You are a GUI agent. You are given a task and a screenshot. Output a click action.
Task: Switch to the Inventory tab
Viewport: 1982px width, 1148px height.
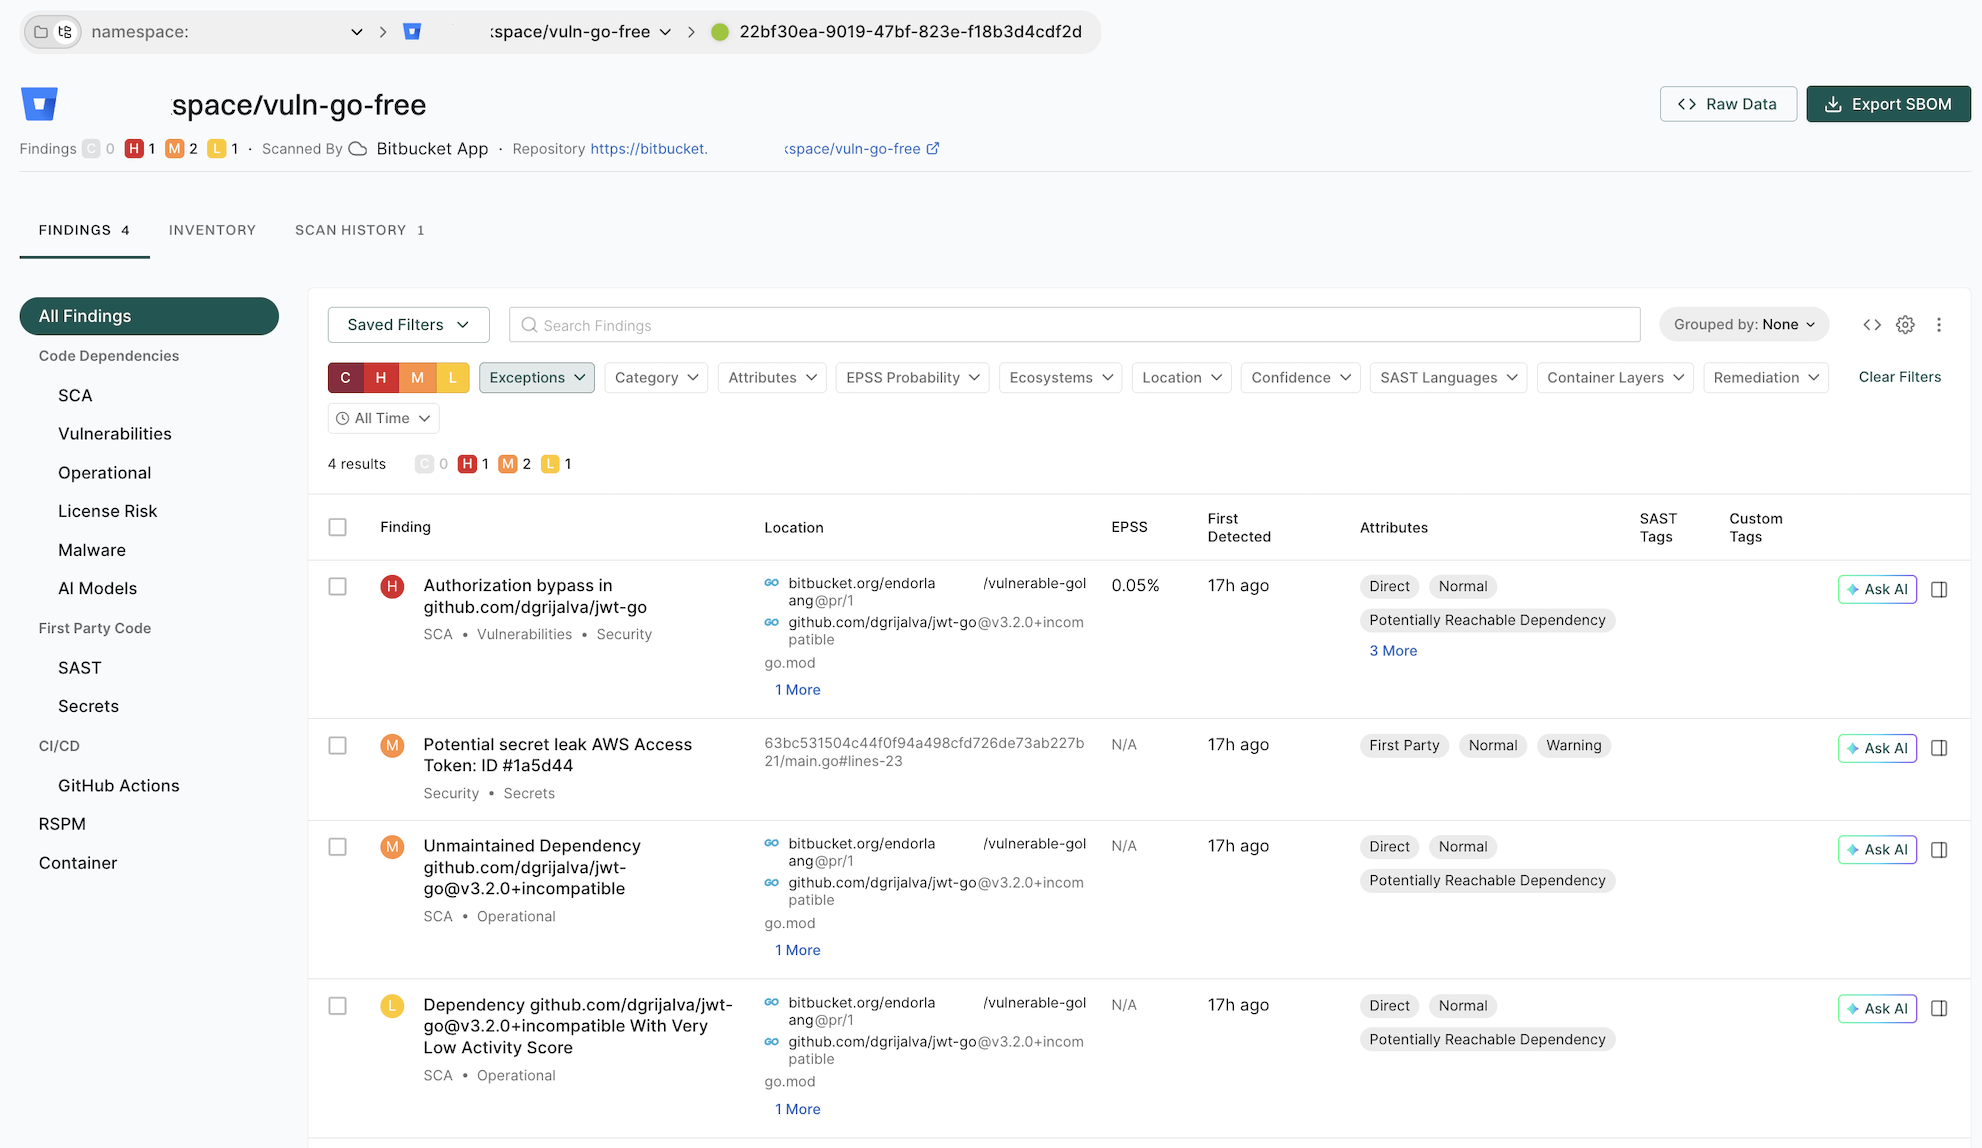212,230
